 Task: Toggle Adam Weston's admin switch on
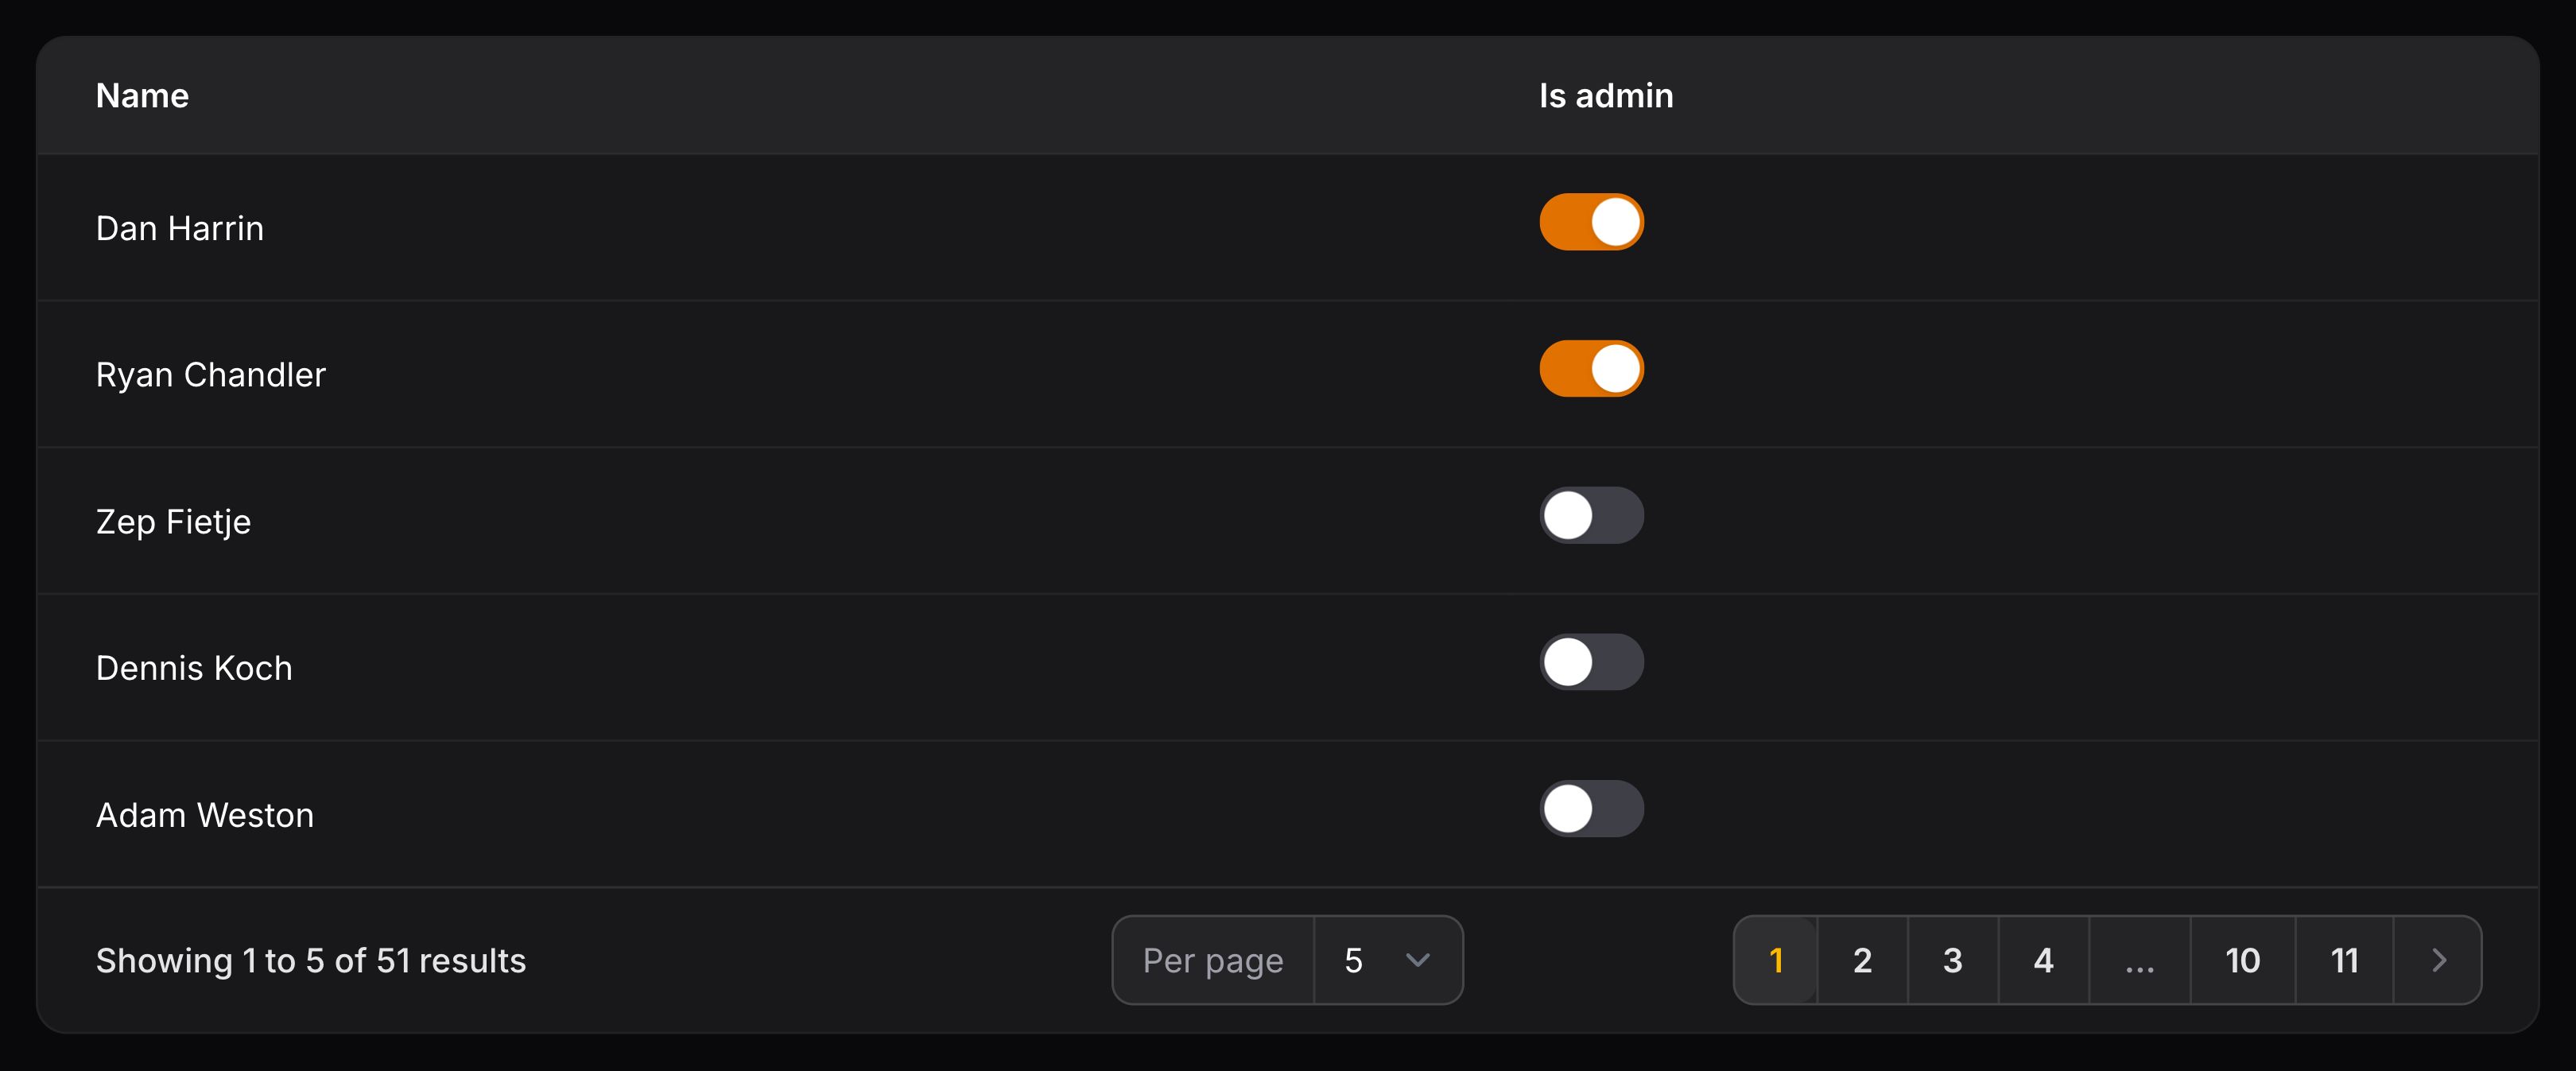(1593, 808)
